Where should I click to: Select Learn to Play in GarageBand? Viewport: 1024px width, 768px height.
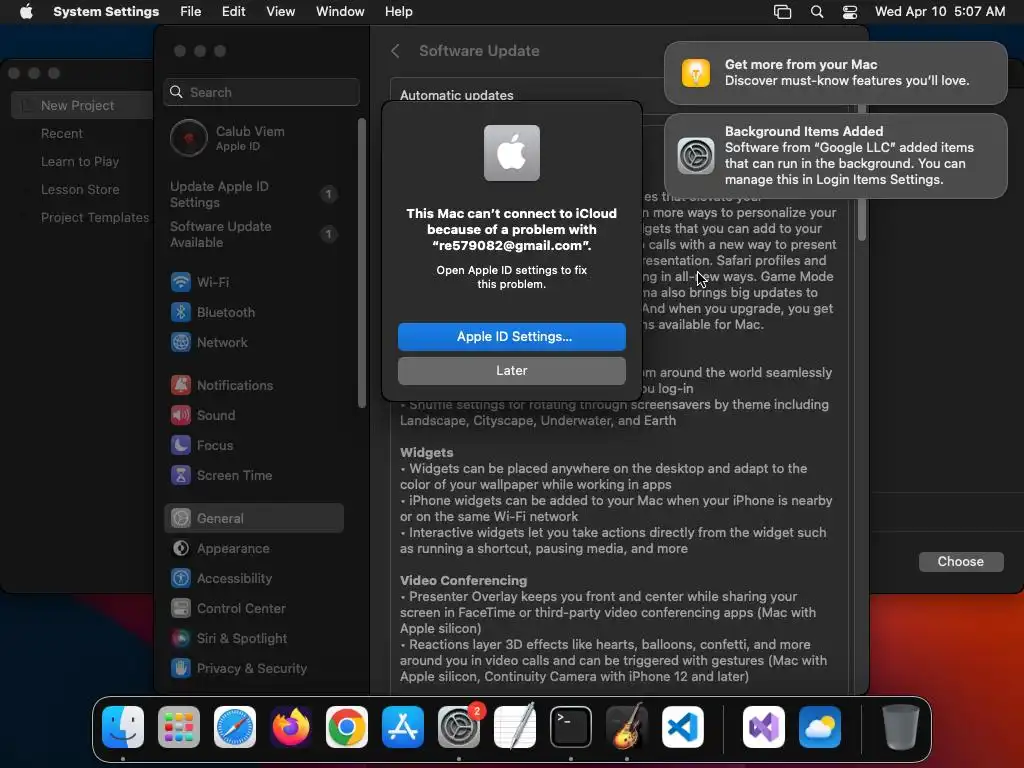coord(80,161)
